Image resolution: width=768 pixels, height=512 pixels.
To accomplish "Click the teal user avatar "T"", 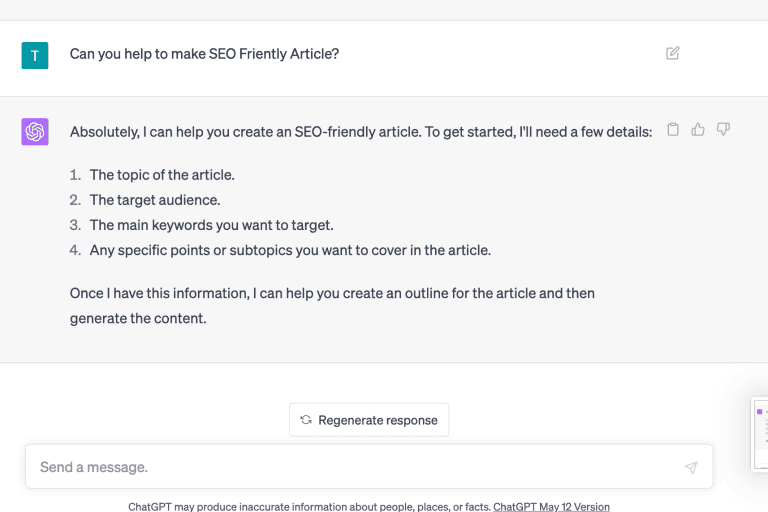I will (x=35, y=55).
